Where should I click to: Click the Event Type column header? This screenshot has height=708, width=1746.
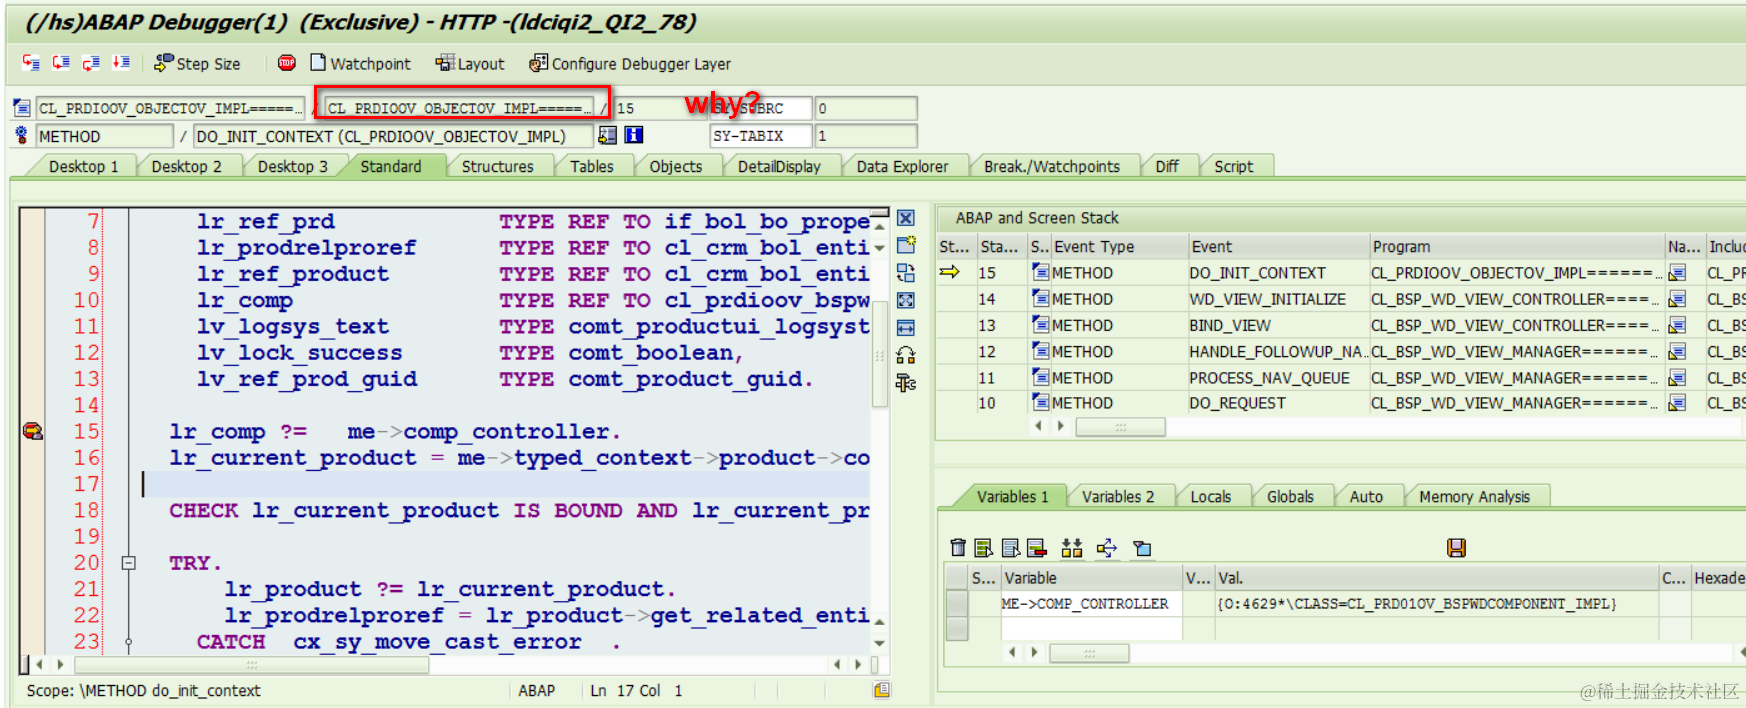click(1119, 246)
